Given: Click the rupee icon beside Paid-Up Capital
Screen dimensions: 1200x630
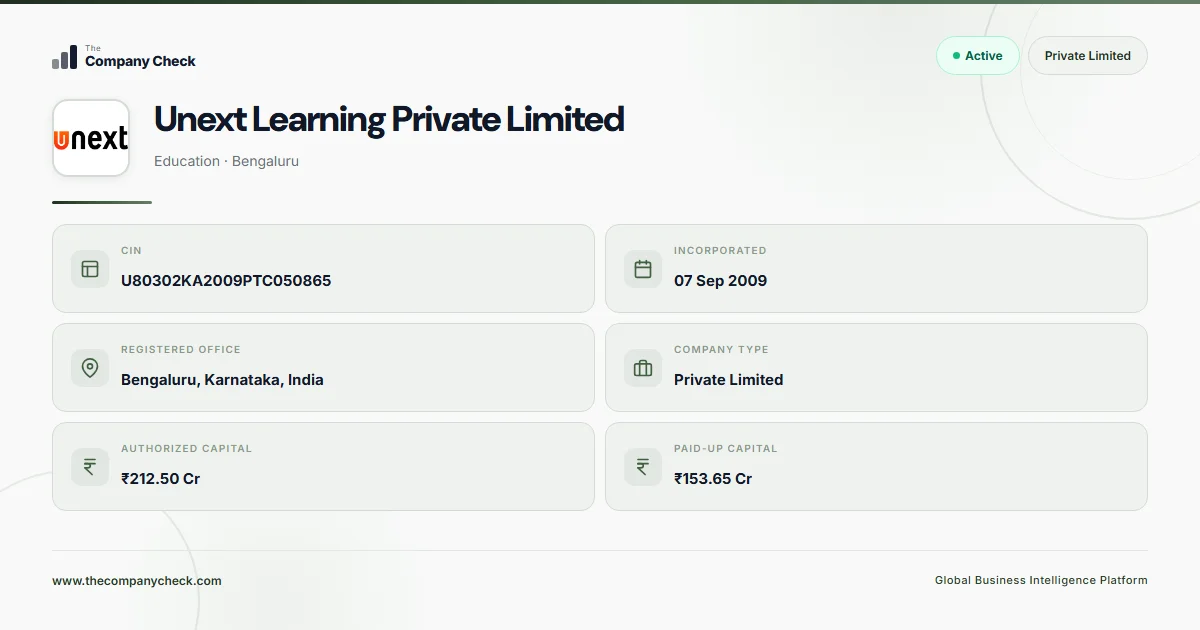Looking at the screenshot, I should coord(643,467).
